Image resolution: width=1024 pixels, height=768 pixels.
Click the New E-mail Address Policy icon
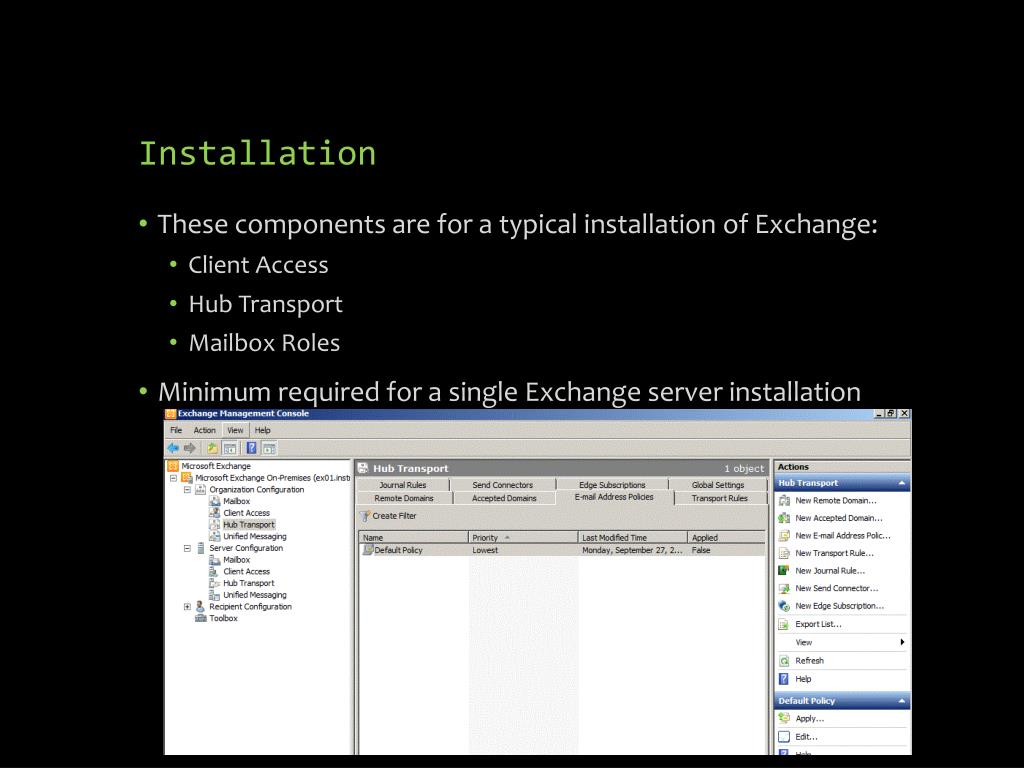(784, 536)
